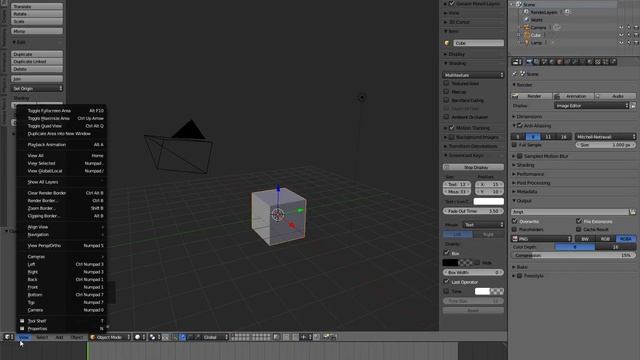
Task: Open the Display Image Editor dropdown
Action: (592, 106)
